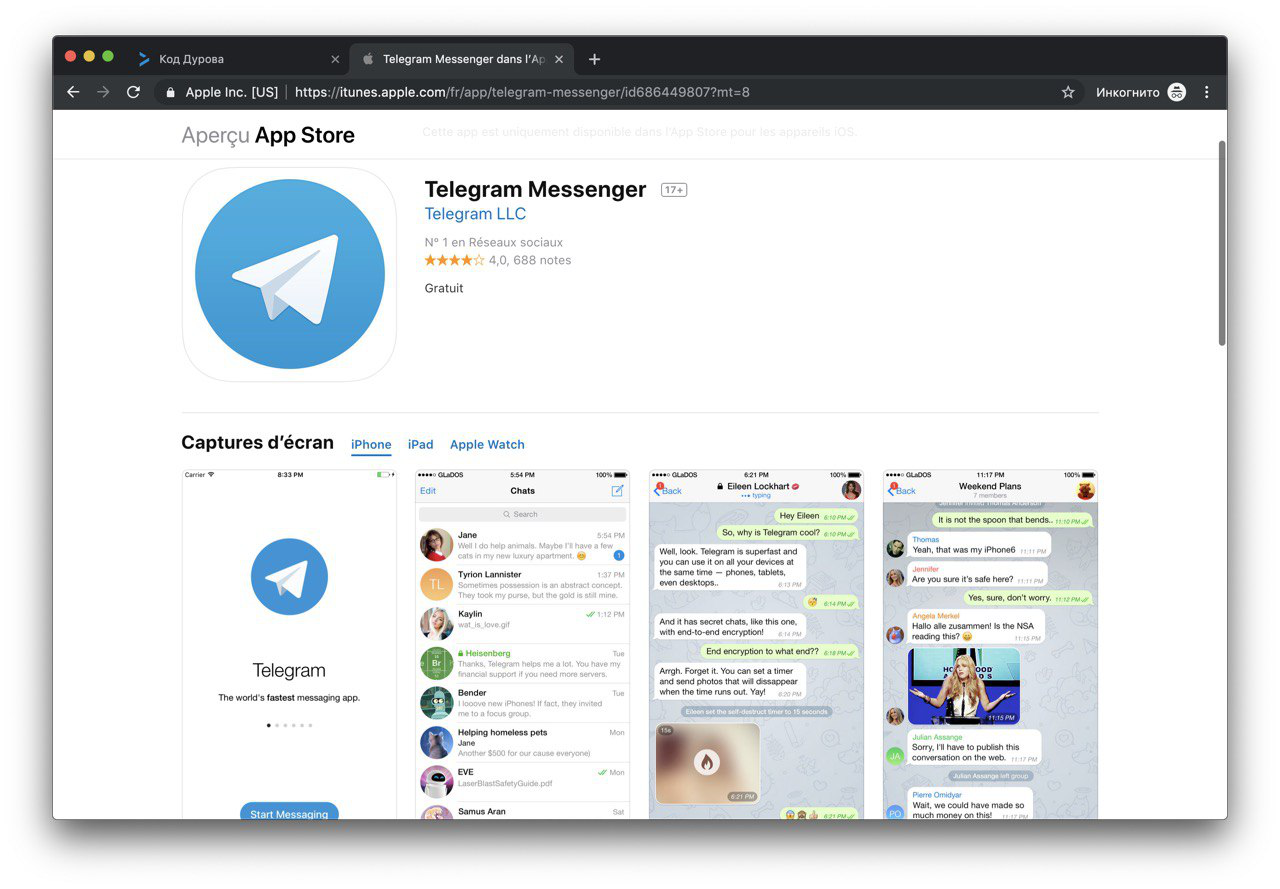This screenshot has height=889, width=1280.
Task: Select the iPad screenshots tab
Action: (x=421, y=444)
